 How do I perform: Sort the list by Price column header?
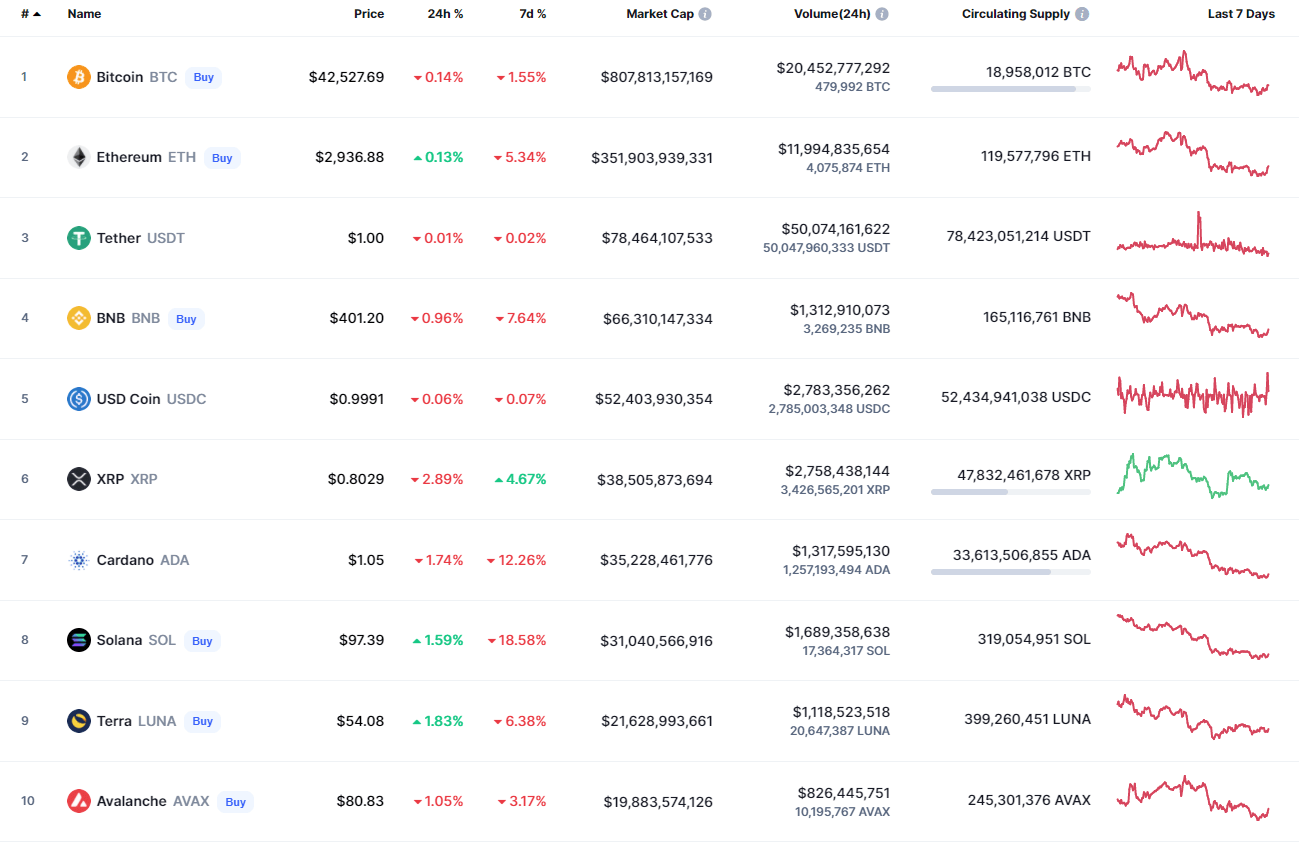pyautogui.click(x=368, y=15)
